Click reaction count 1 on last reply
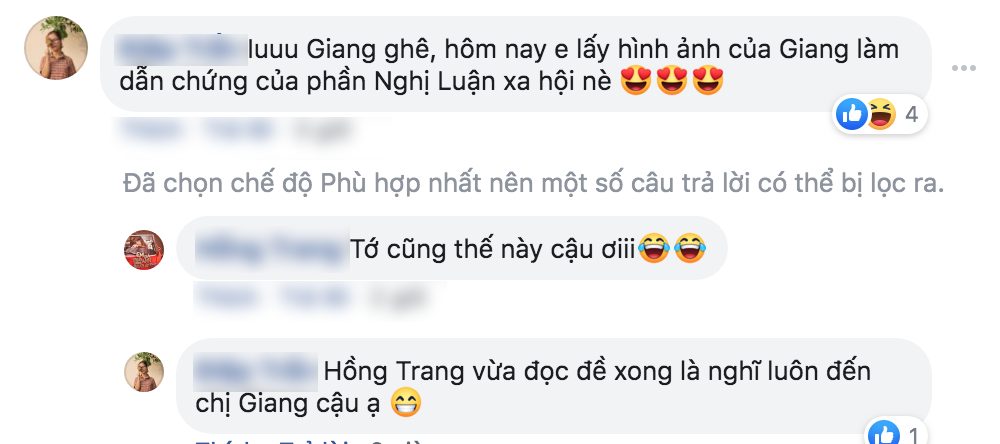 click(913, 435)
